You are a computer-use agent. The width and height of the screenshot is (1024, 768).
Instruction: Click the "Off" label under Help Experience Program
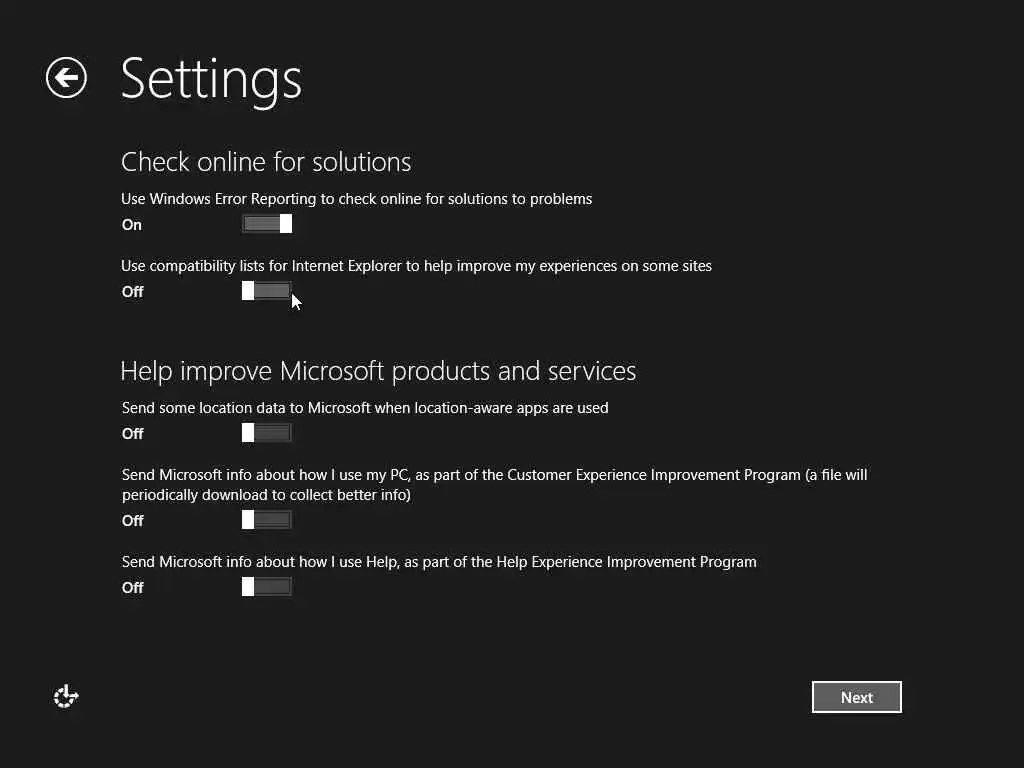coord(133,588)
